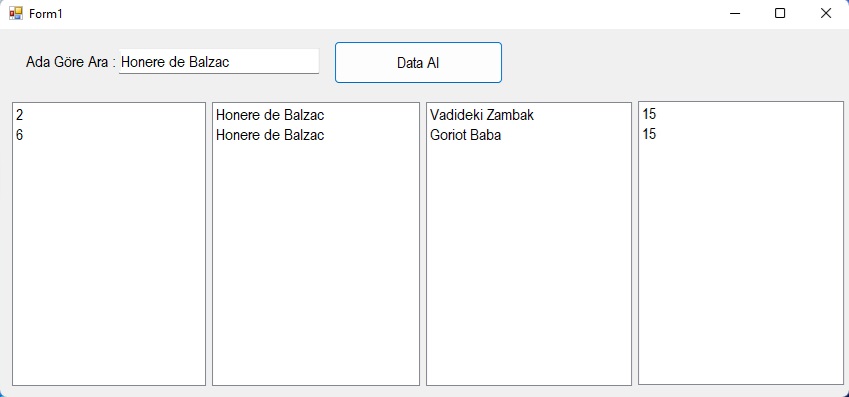Viewport: 849px width, 397px height.
Task: Focus the Ada Göre Ara search field
Action: pos(219,62)
